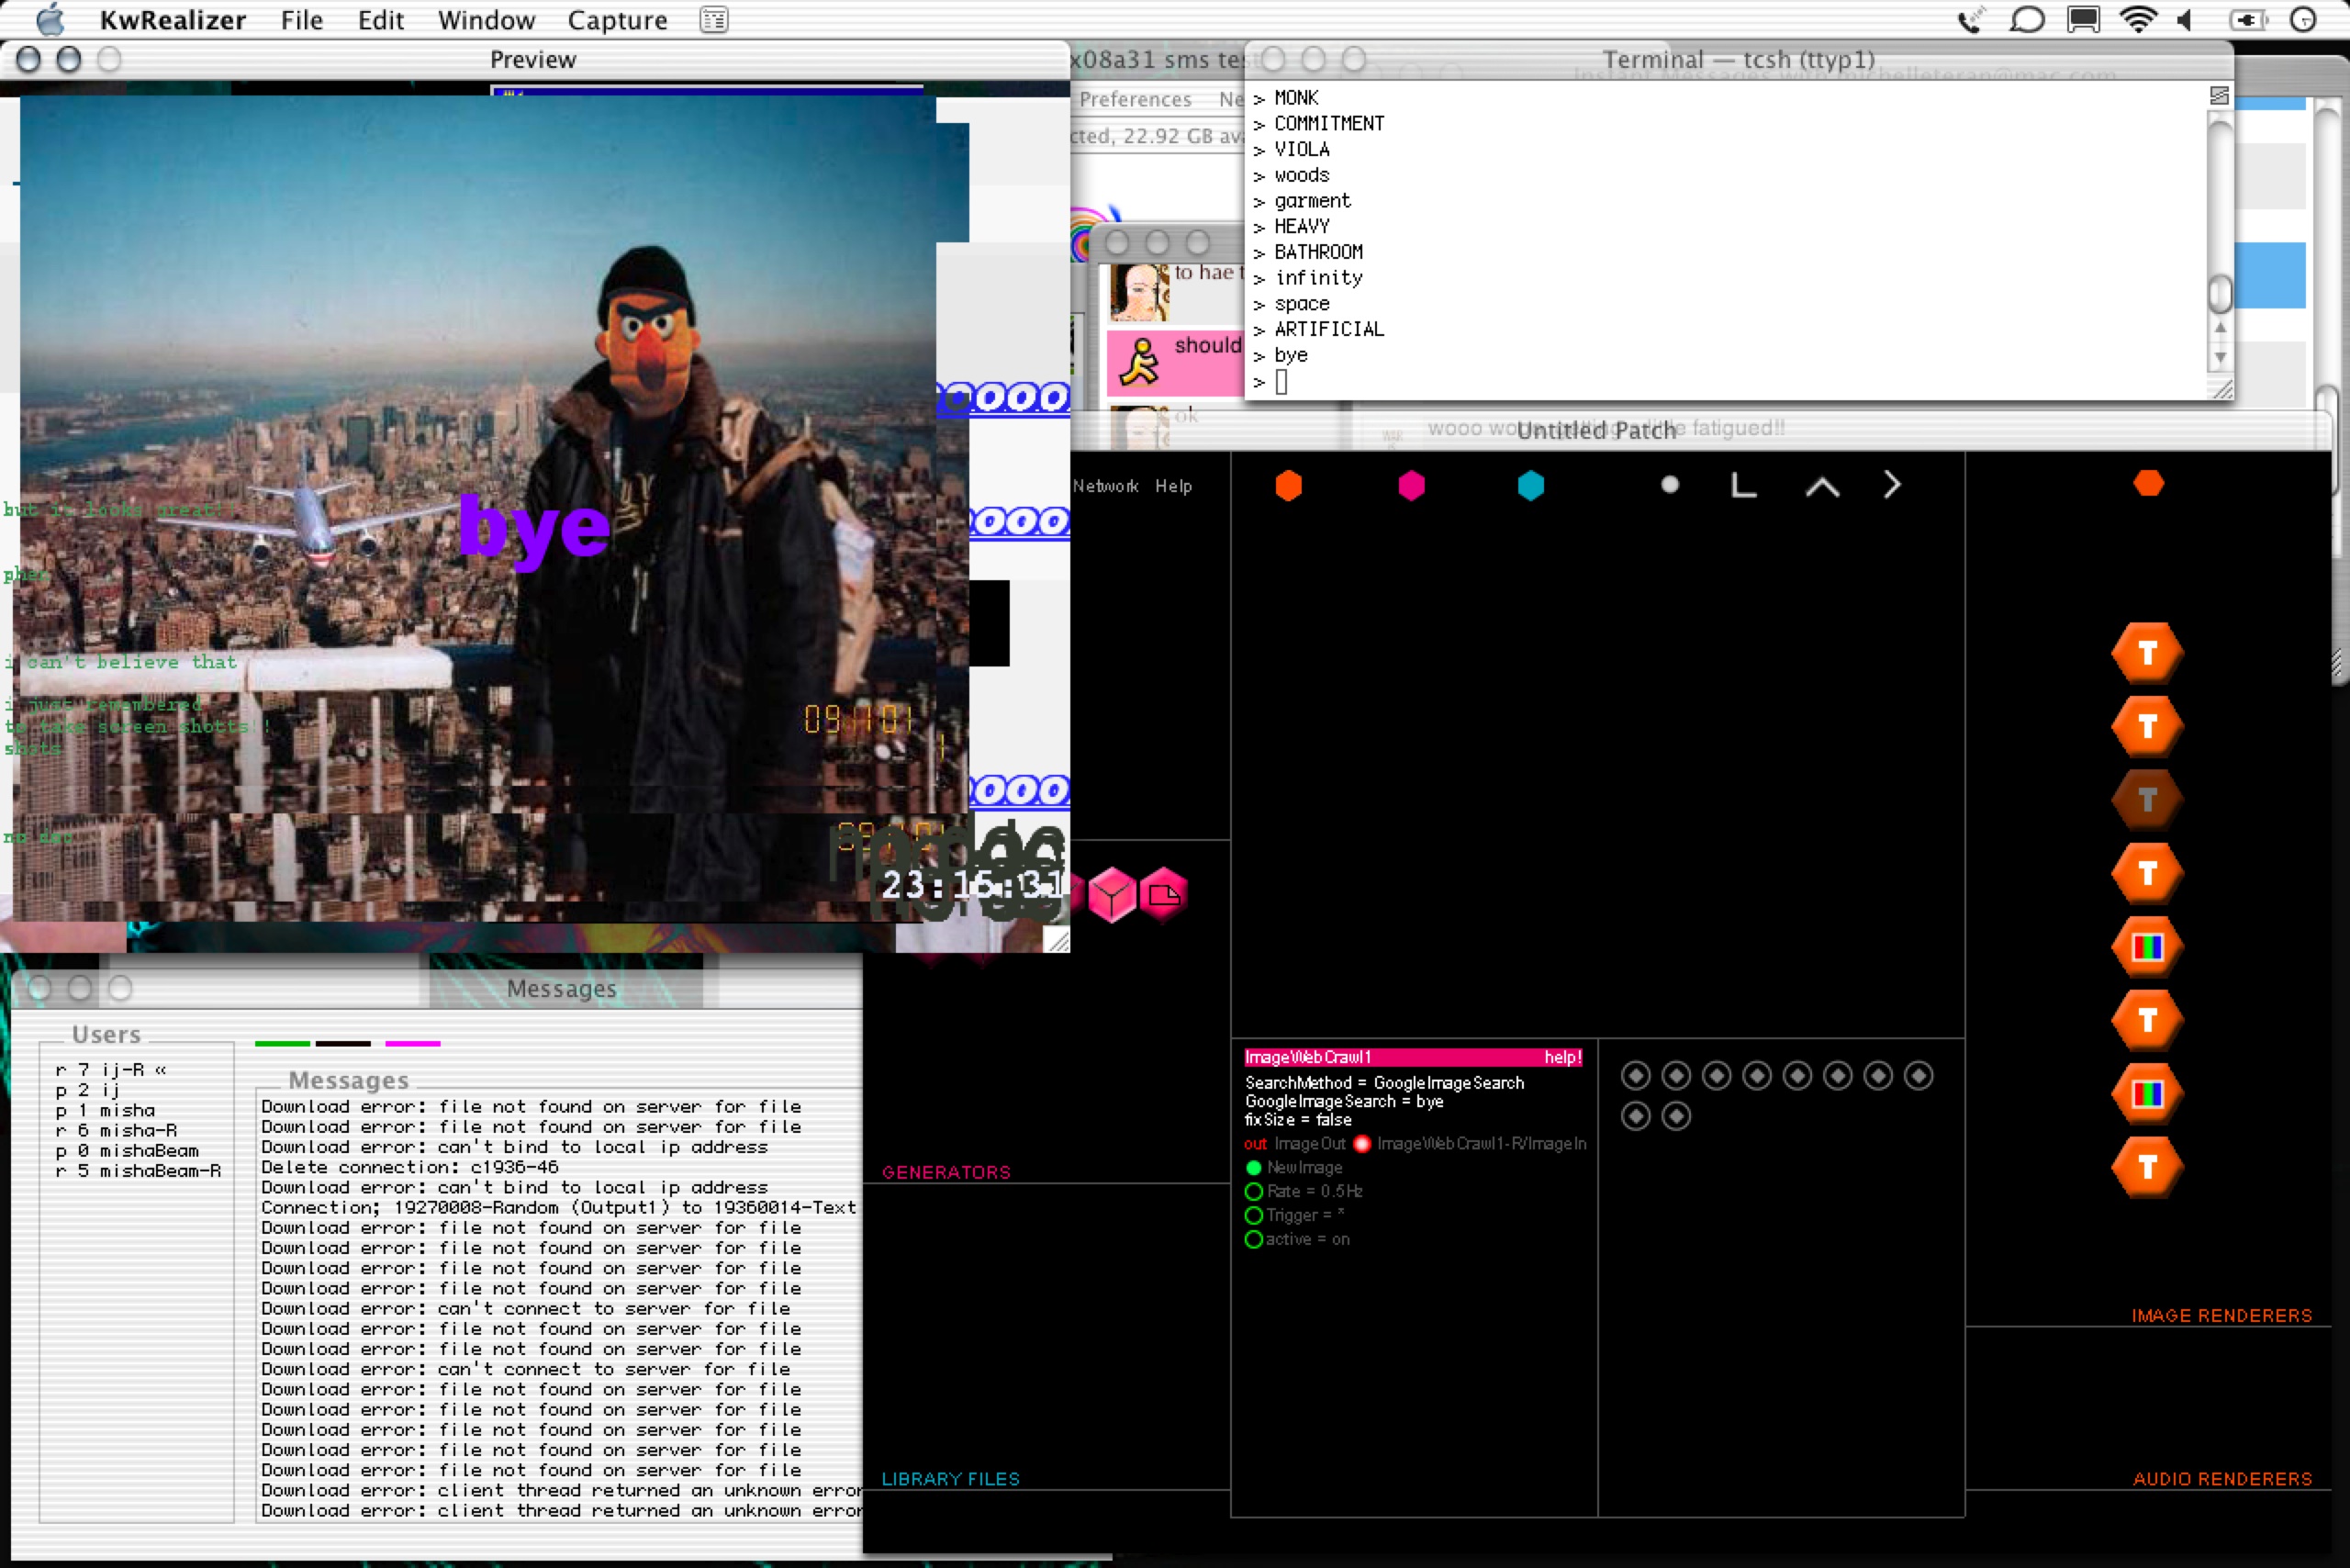This screenshot has height=1568, width=2350.
Task: Open the AirPort Wi-Fi status menu
Action: [2138, 20]
